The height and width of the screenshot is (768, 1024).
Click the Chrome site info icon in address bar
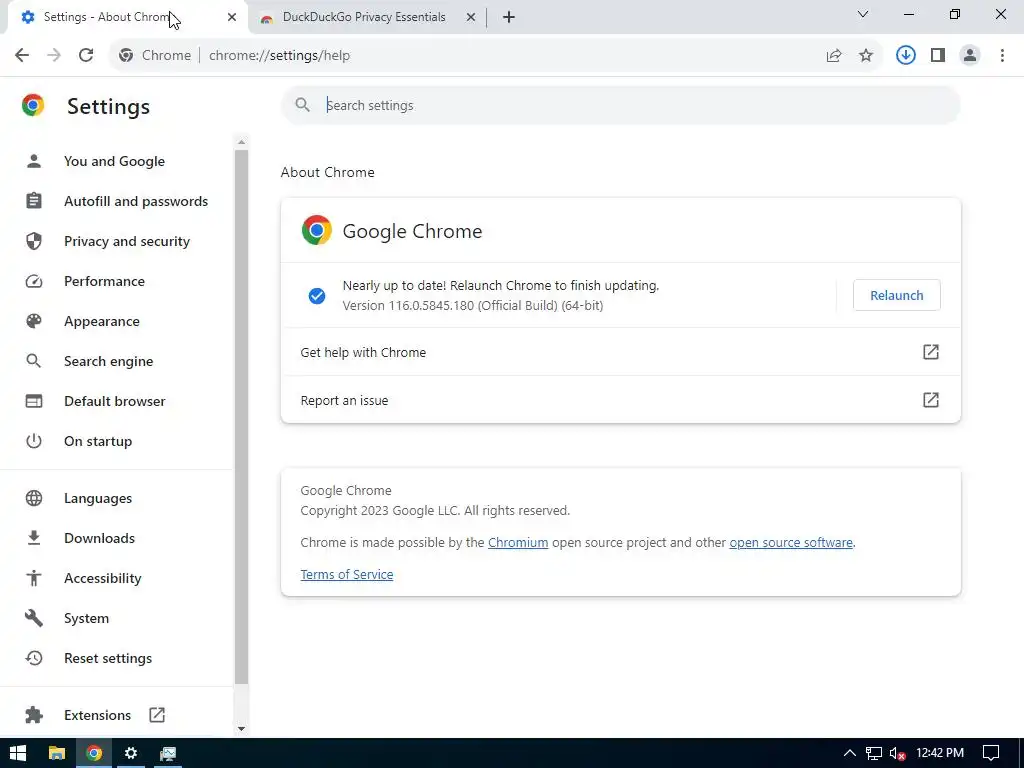click(x=126, y=56)
